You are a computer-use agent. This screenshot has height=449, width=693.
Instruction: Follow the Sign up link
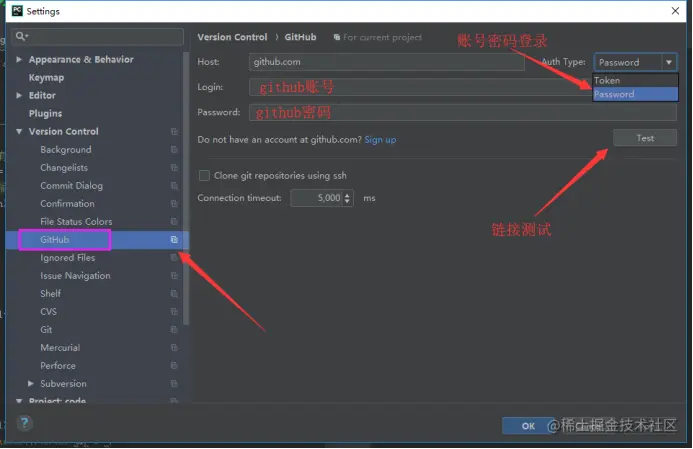[380, 140]
